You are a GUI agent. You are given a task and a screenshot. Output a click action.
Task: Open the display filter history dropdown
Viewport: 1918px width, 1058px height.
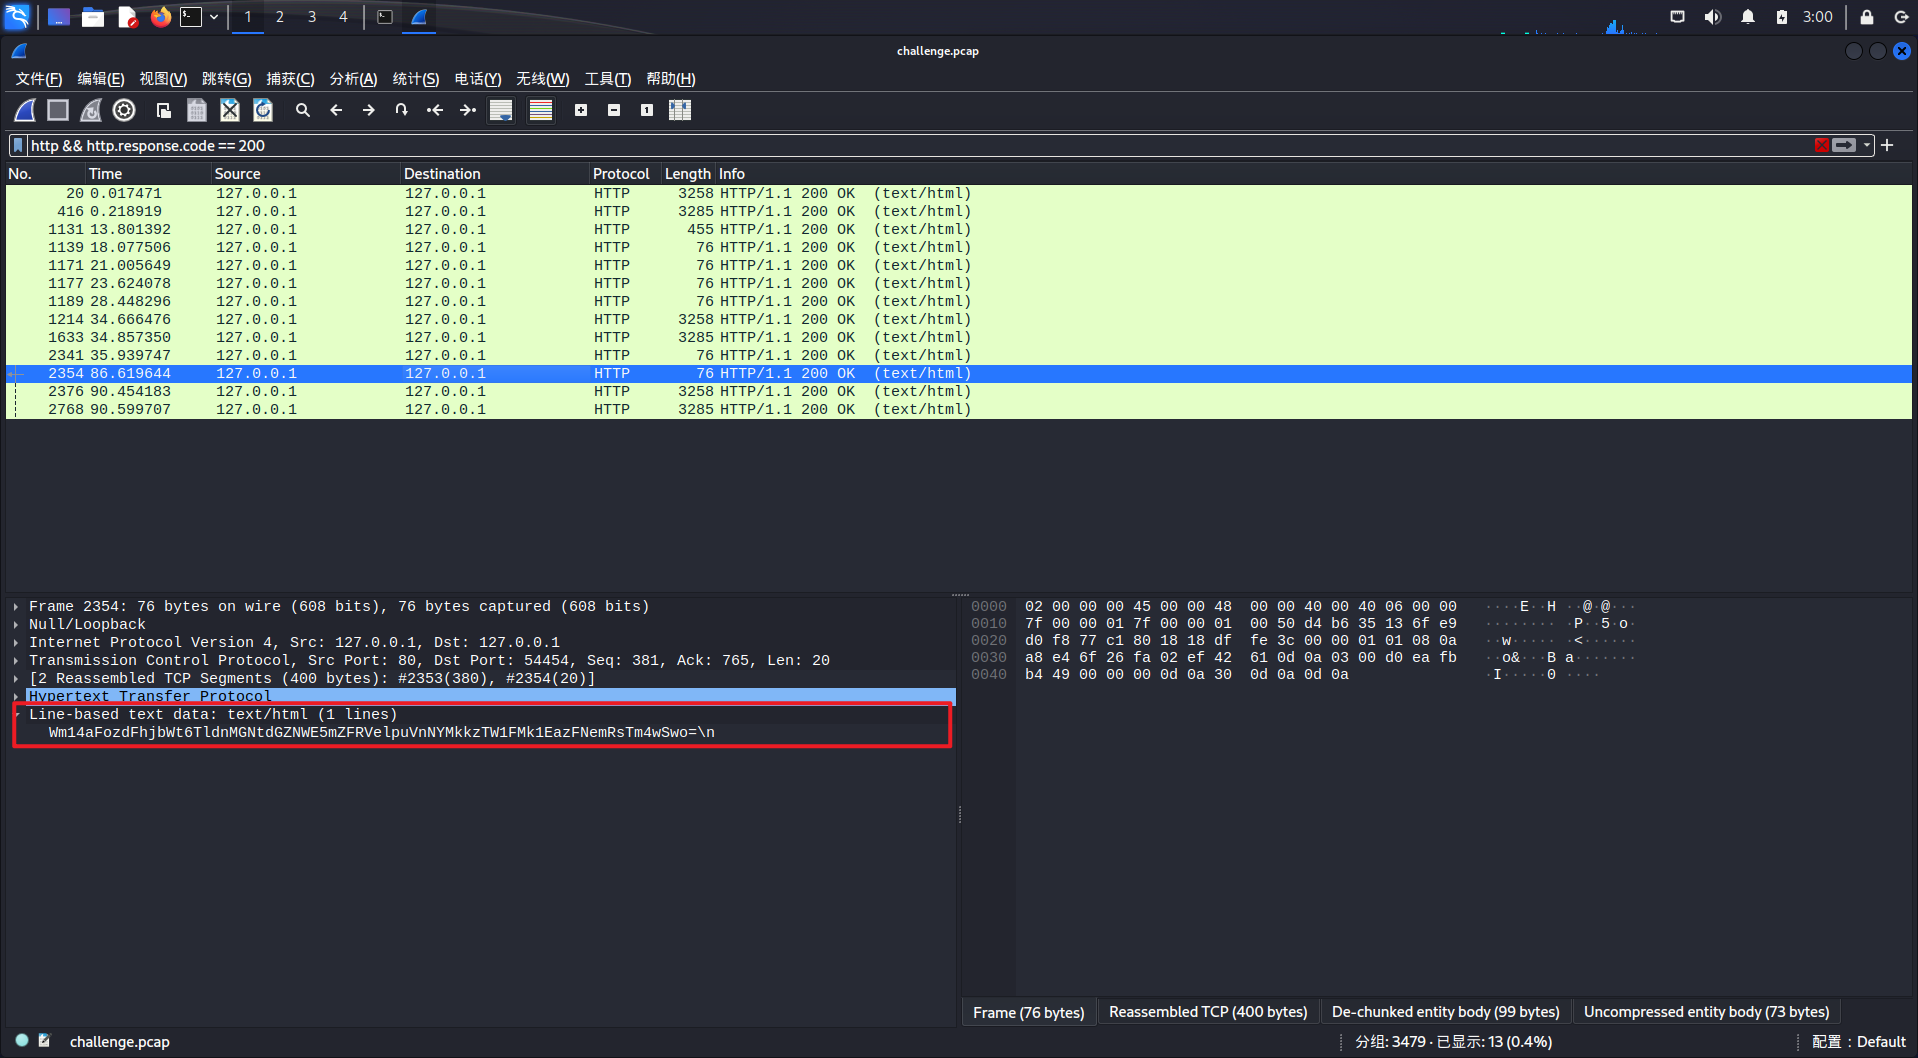[1866, 146]
